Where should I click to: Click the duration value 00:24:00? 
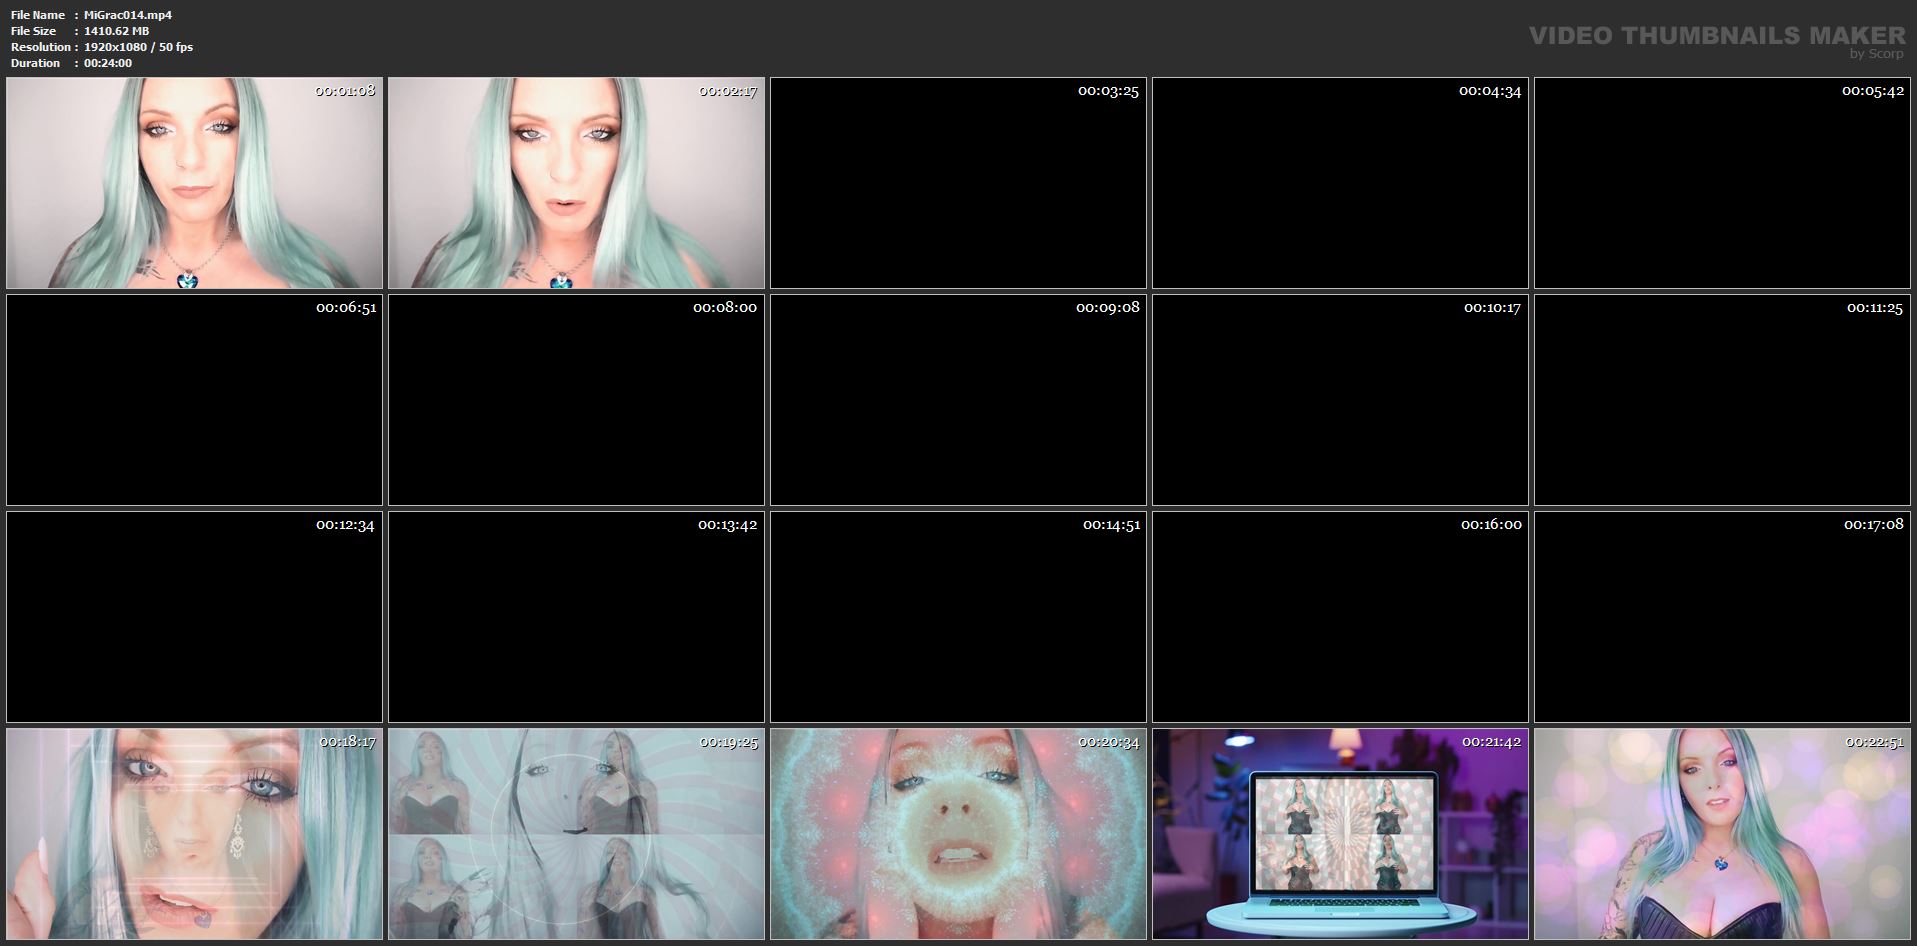108,63
